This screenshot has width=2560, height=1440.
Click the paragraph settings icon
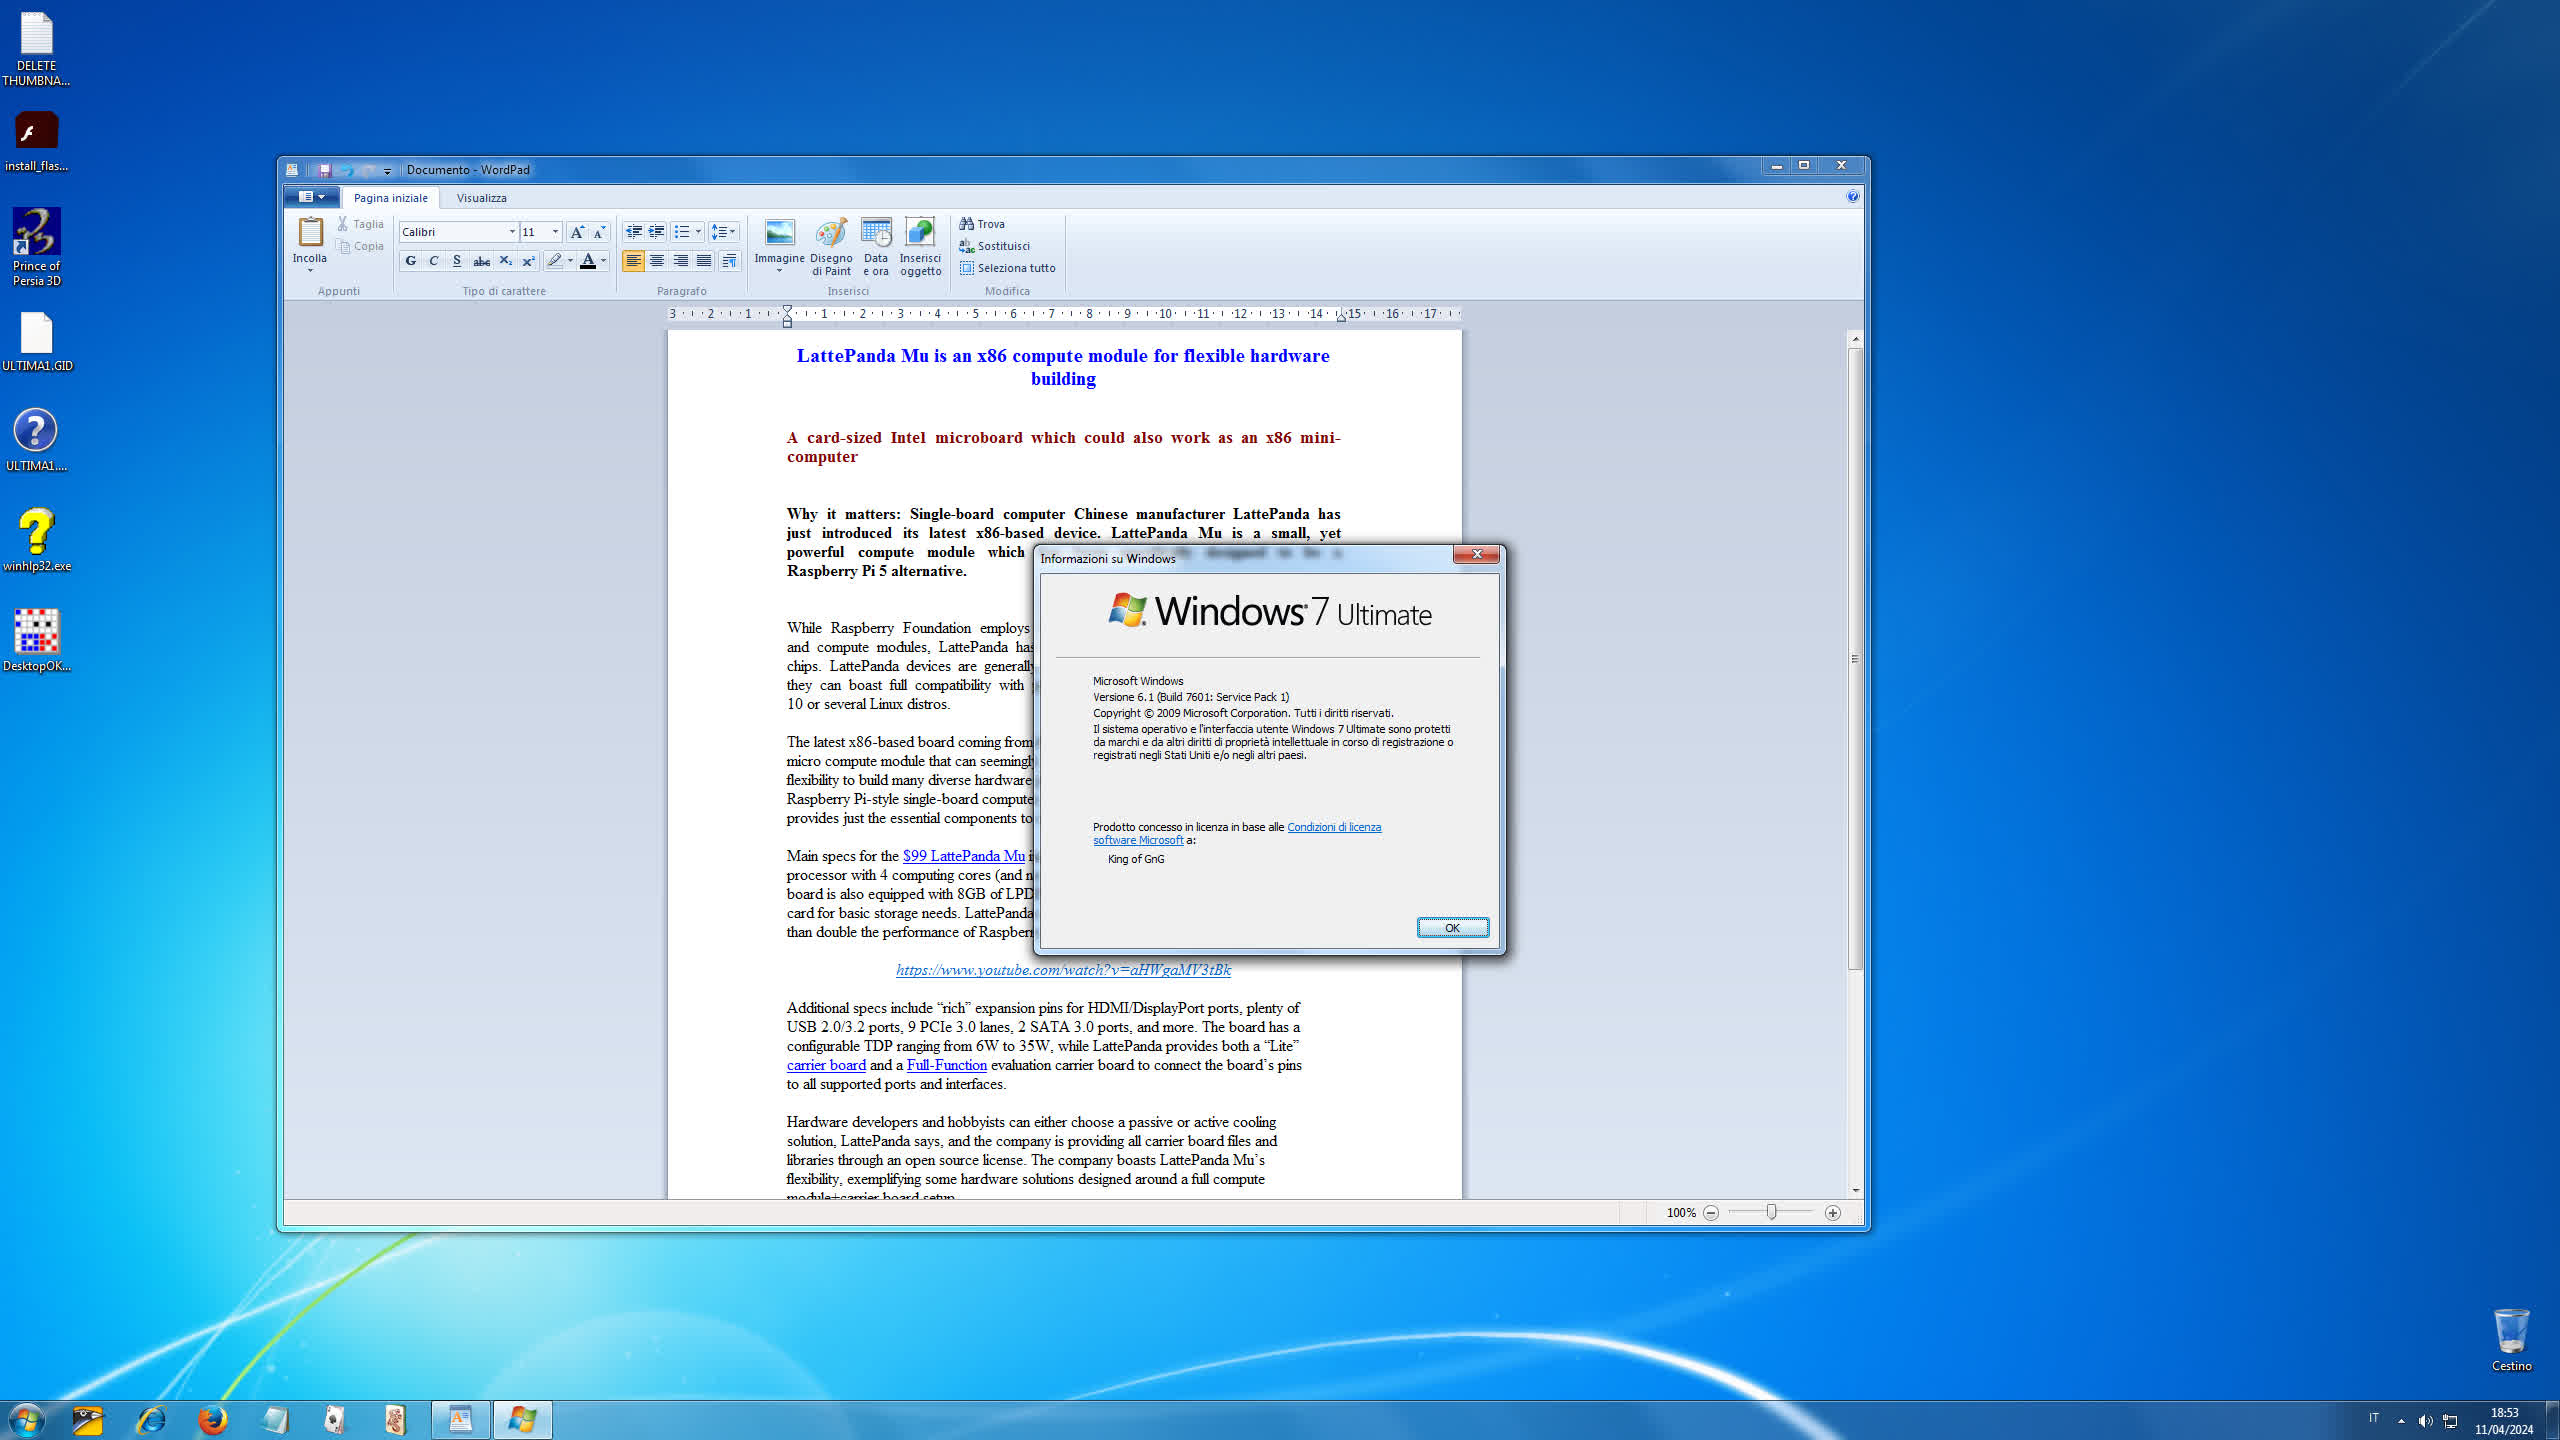pos(730,261)
